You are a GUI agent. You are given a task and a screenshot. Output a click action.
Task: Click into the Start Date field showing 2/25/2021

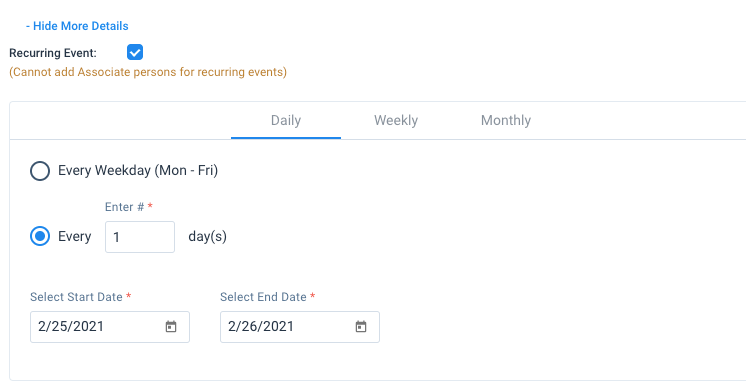[x=110, y=327]
